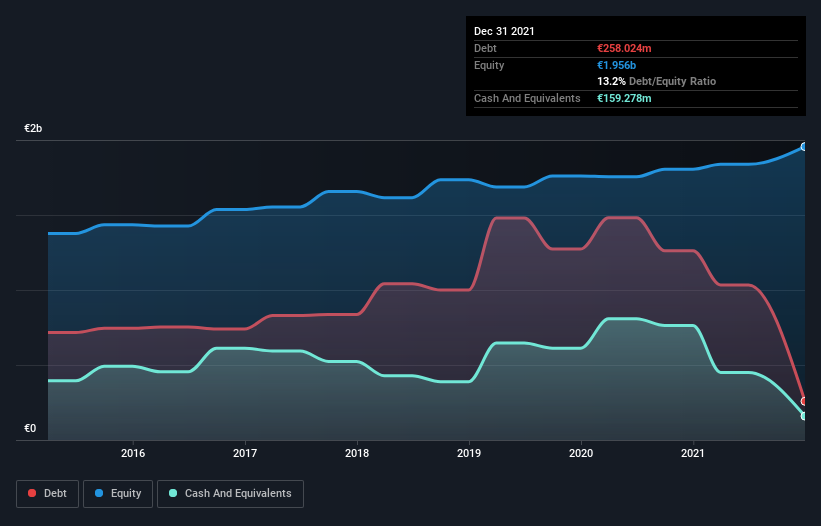Click the €0 y-axis label
Image resolution: width=821 pixels, height=526 pixels.
[x=30, y=429]
